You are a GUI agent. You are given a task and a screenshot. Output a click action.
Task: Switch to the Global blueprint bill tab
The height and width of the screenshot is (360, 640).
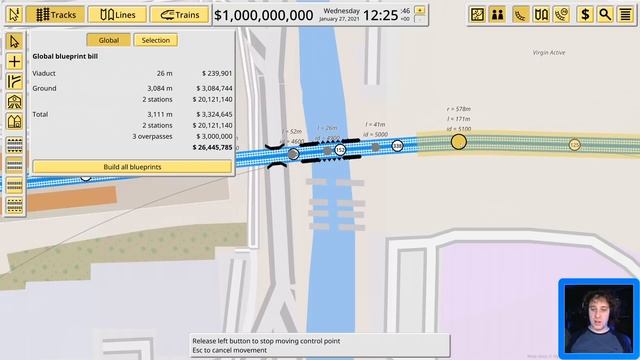[109, 40]
